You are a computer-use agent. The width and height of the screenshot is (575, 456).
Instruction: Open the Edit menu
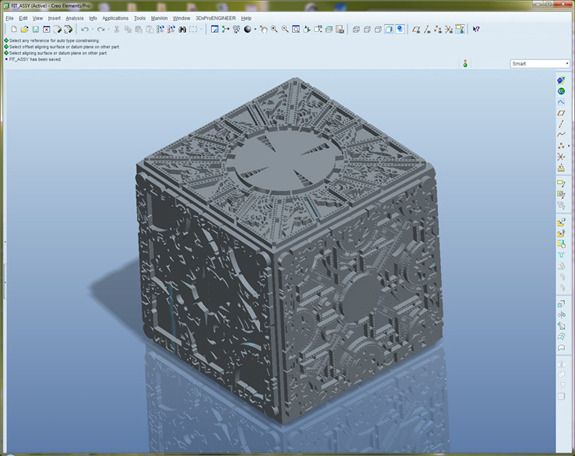click(x=23, y=18)
